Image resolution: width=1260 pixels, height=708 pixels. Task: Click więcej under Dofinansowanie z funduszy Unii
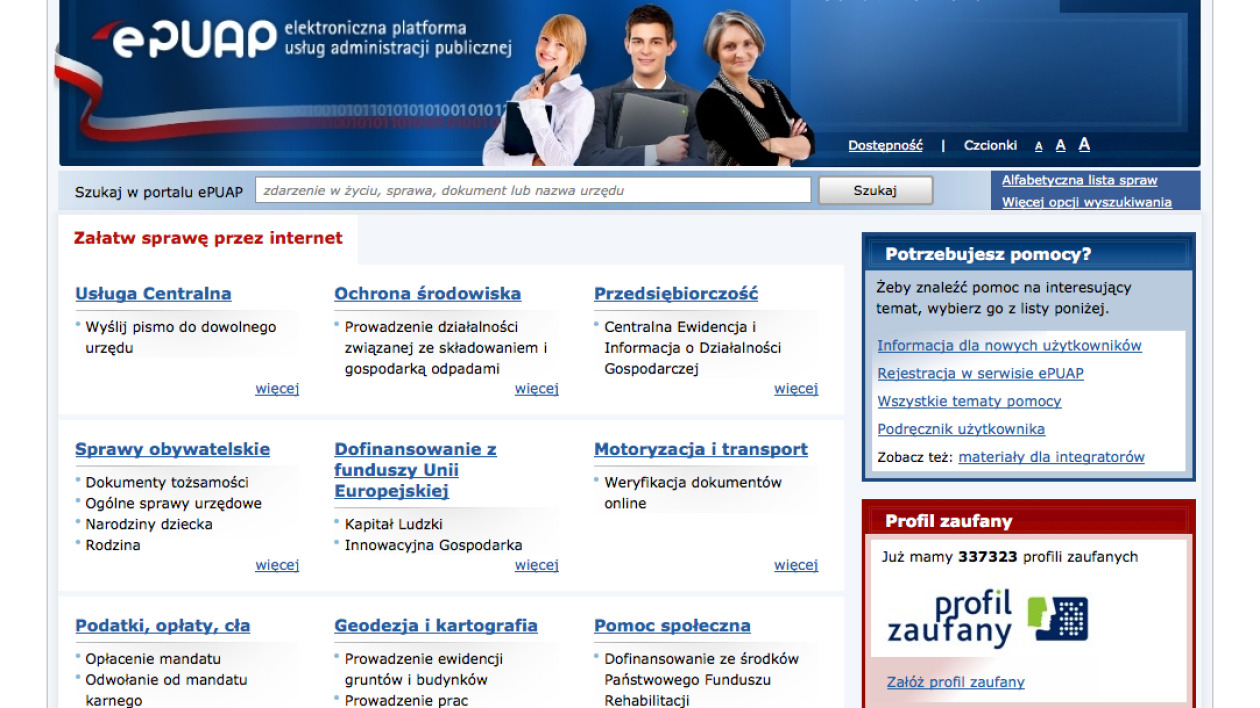[x=537, y=565]
